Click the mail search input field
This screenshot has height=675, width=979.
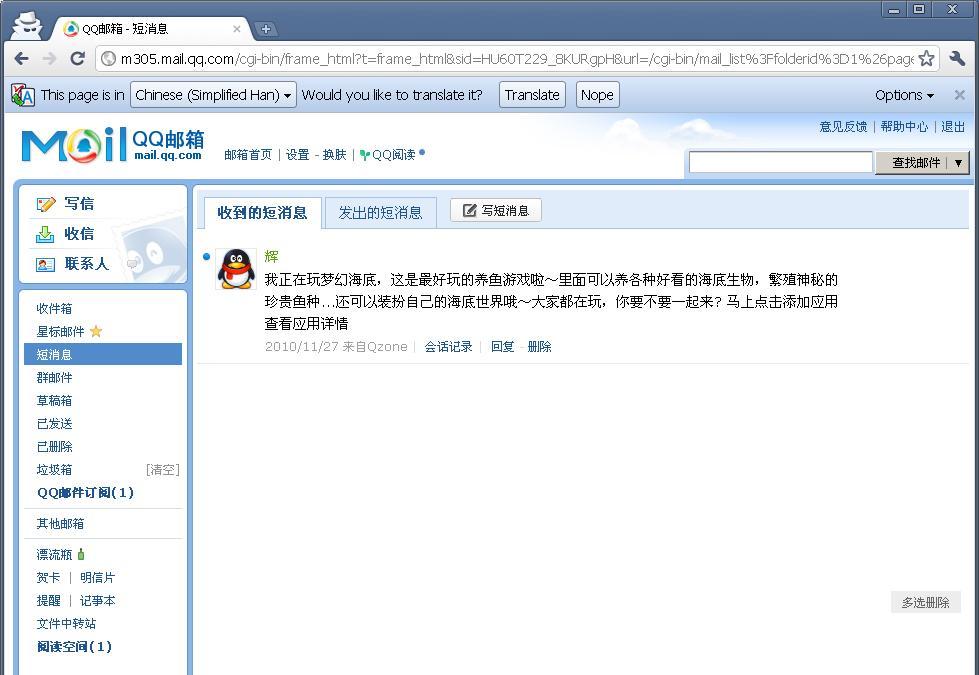pyautogui.click(x=780, y=162)
